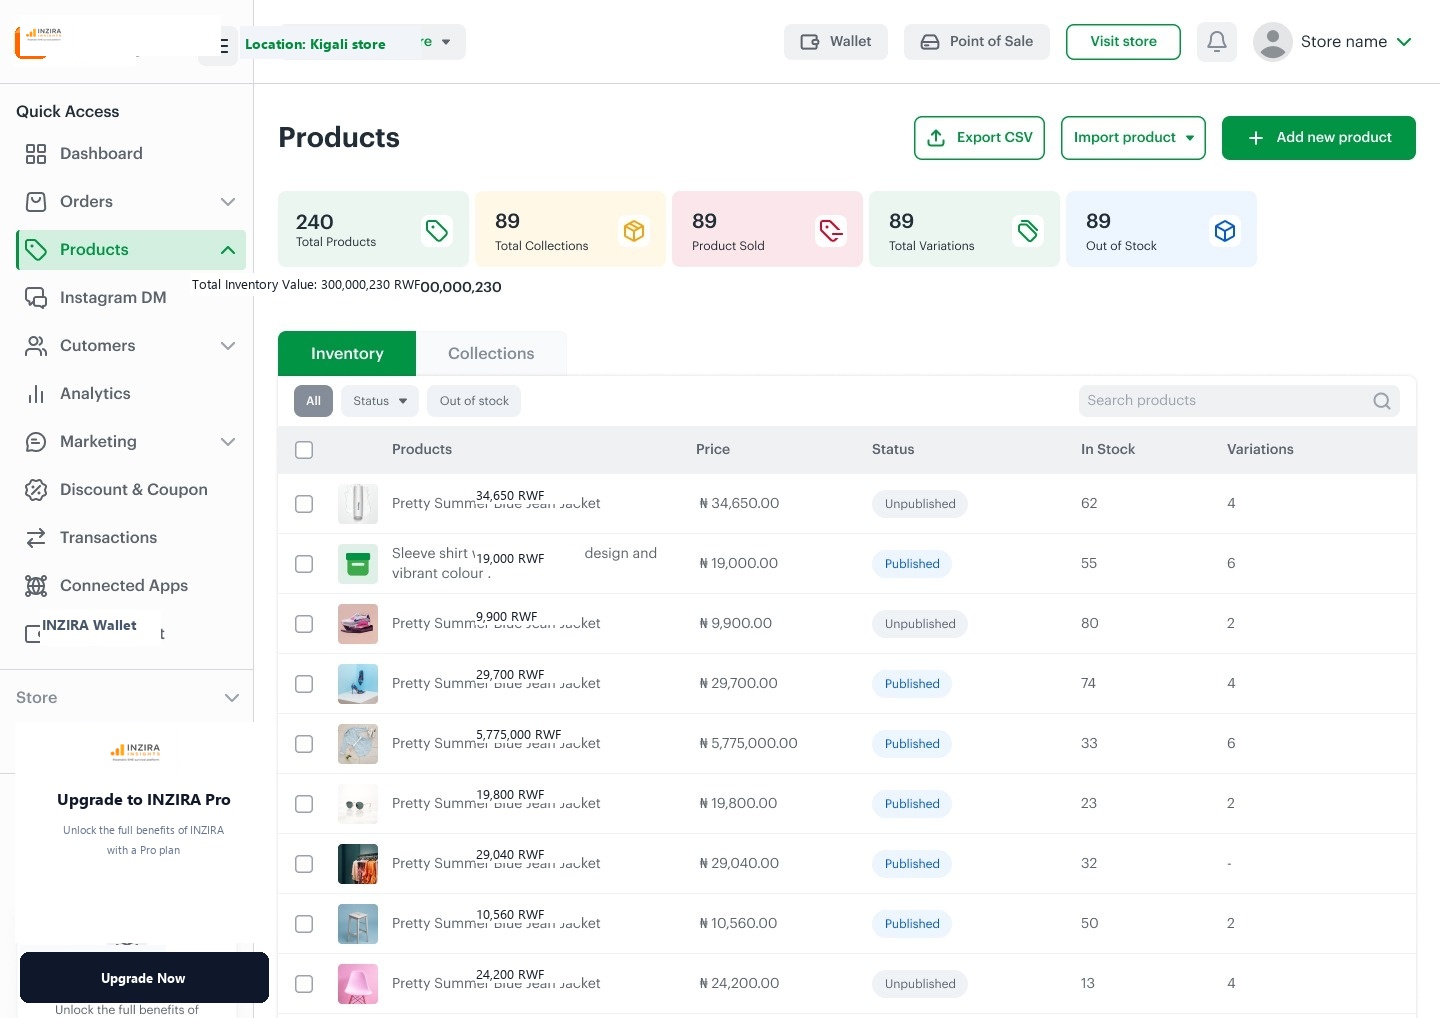This screenshot has height=1018, width=1440.
Task: Filter by Out of stock
Action: point(474,401)
